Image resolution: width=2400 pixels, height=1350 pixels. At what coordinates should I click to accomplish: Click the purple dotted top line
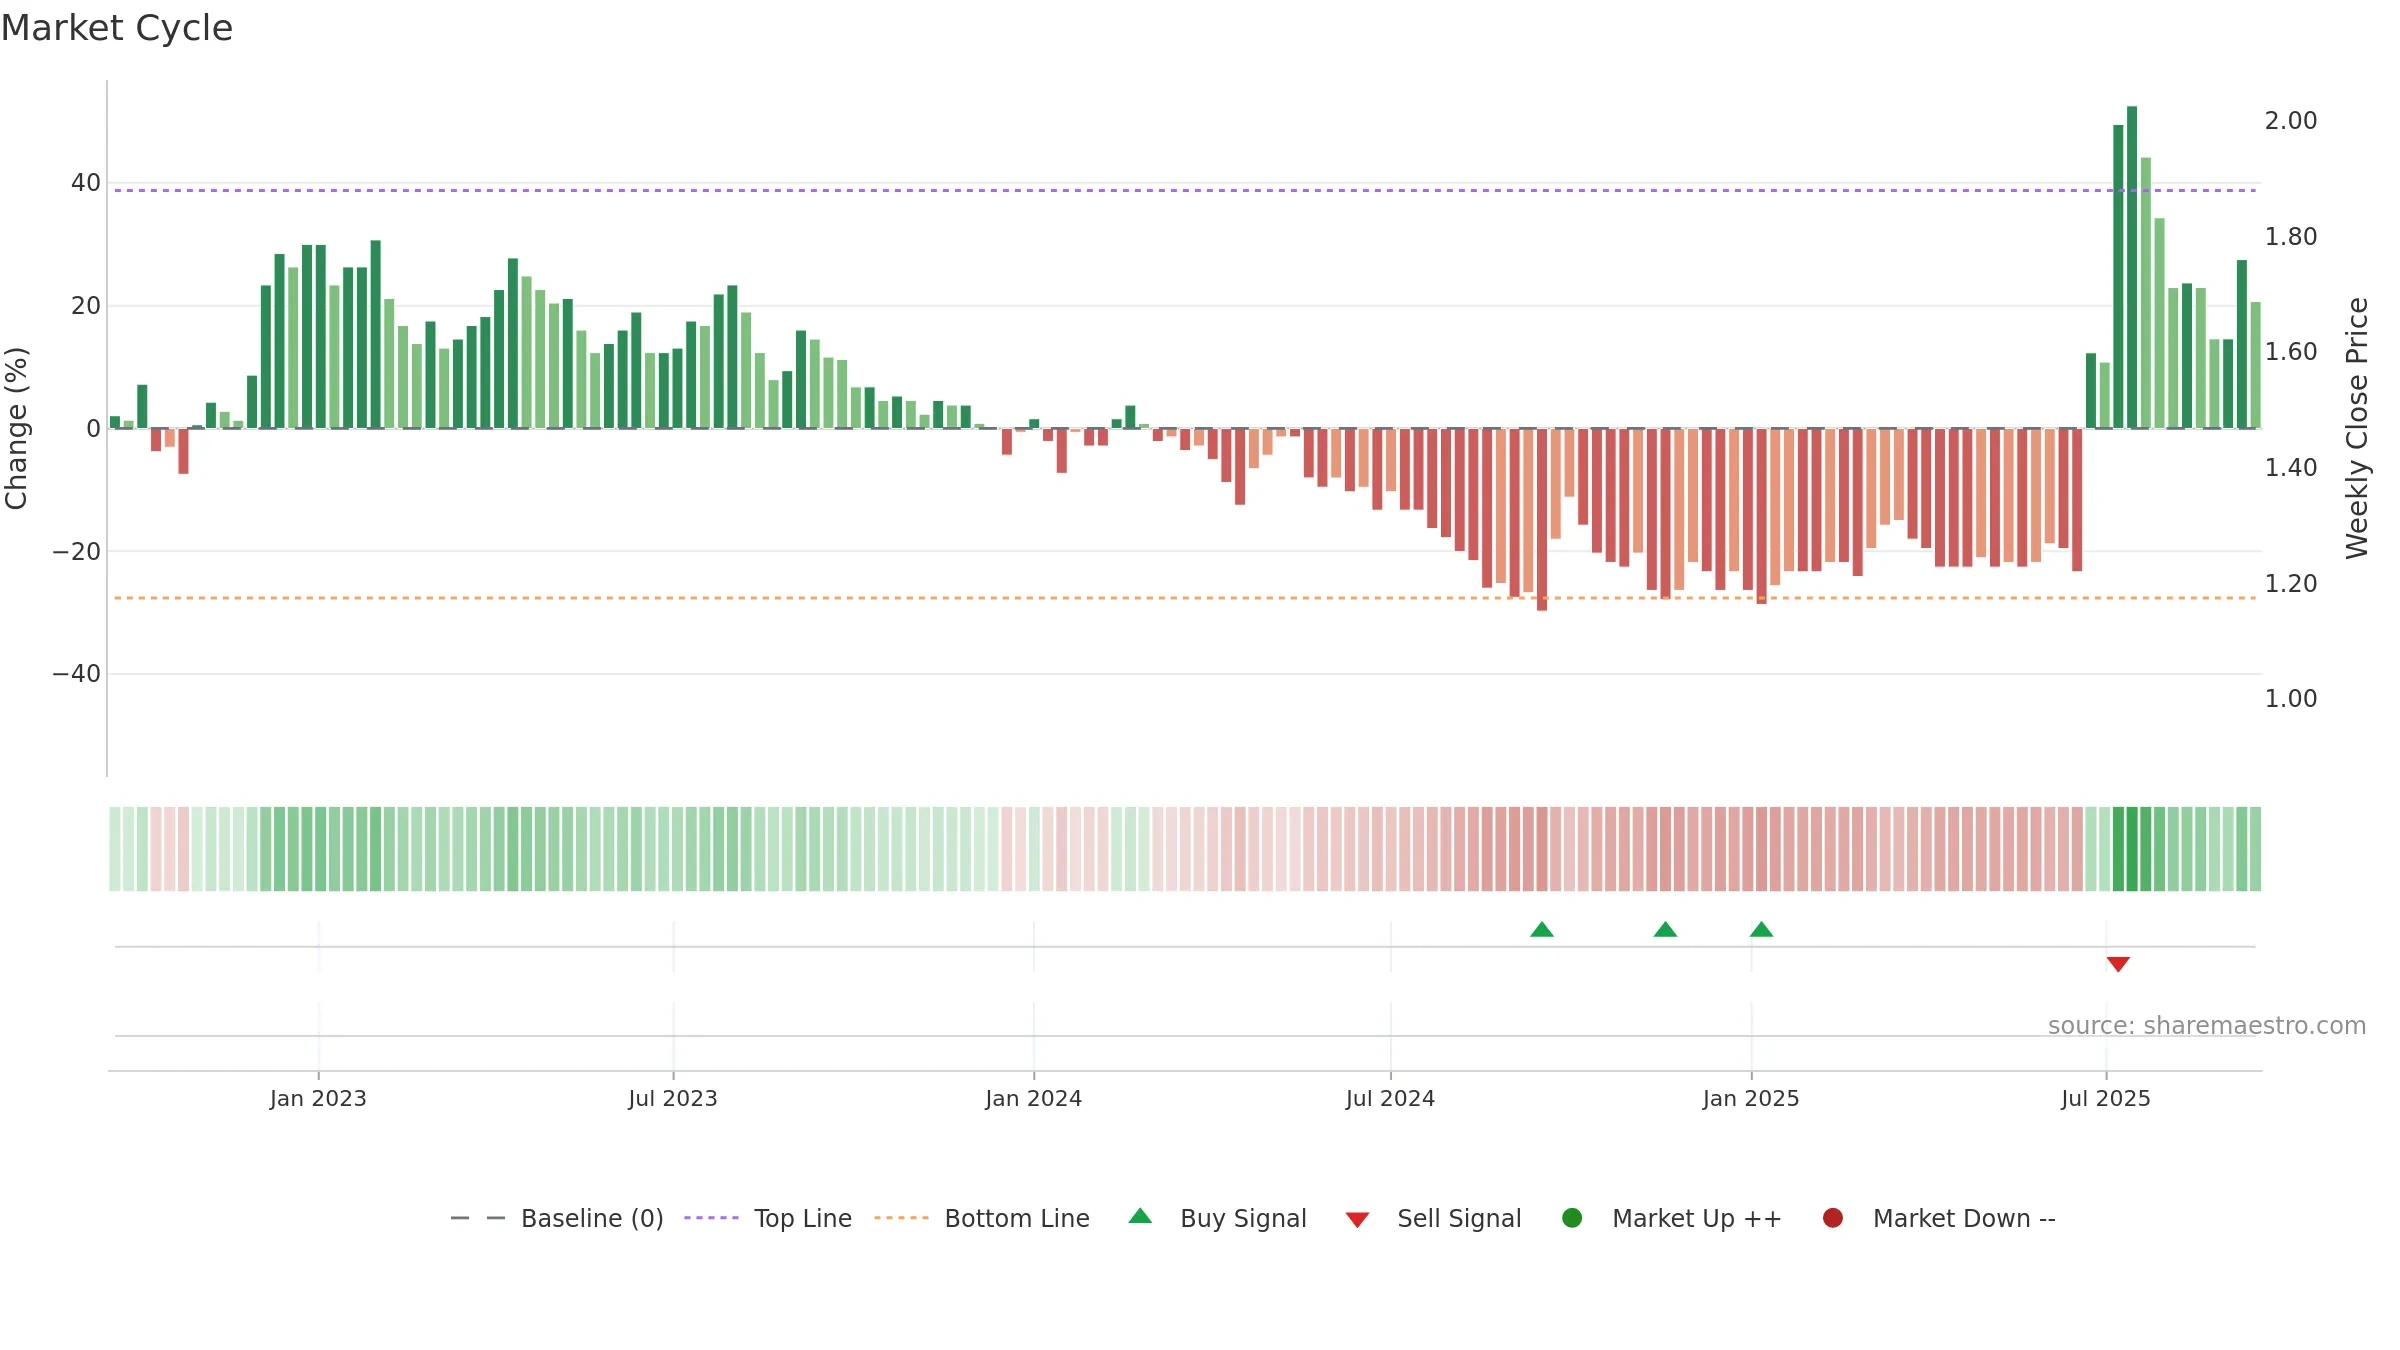(x=1185, y=190)
